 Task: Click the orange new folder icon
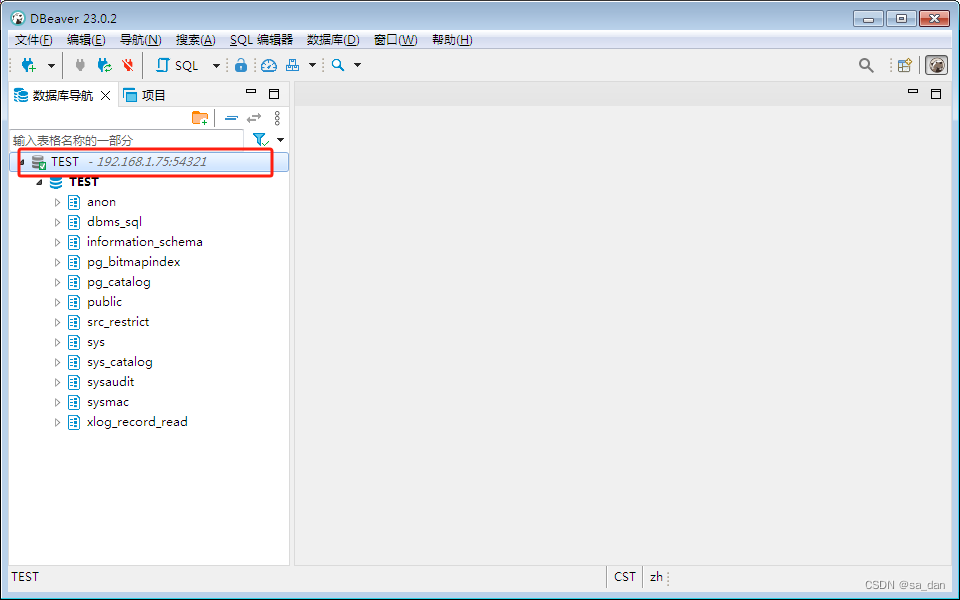200,118
